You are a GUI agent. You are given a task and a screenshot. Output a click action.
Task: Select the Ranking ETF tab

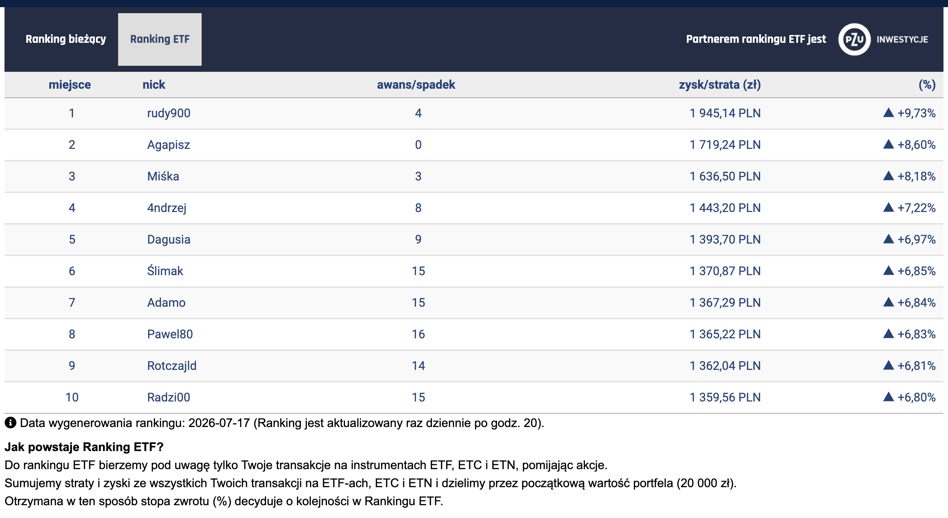(160, 39)
